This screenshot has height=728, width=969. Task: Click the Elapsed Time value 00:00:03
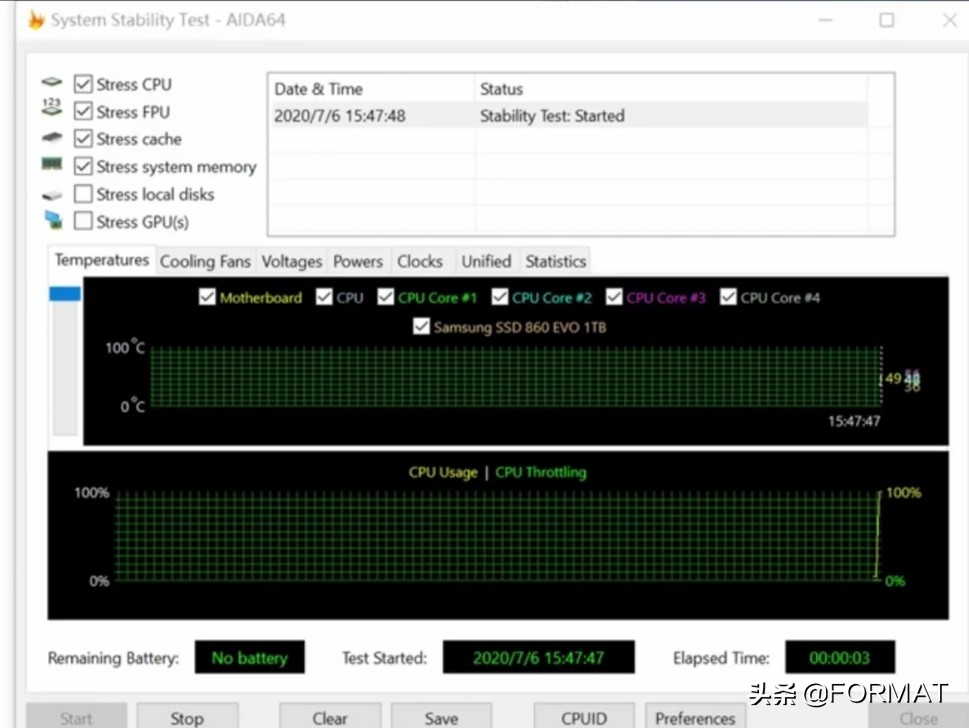[840, 658]
